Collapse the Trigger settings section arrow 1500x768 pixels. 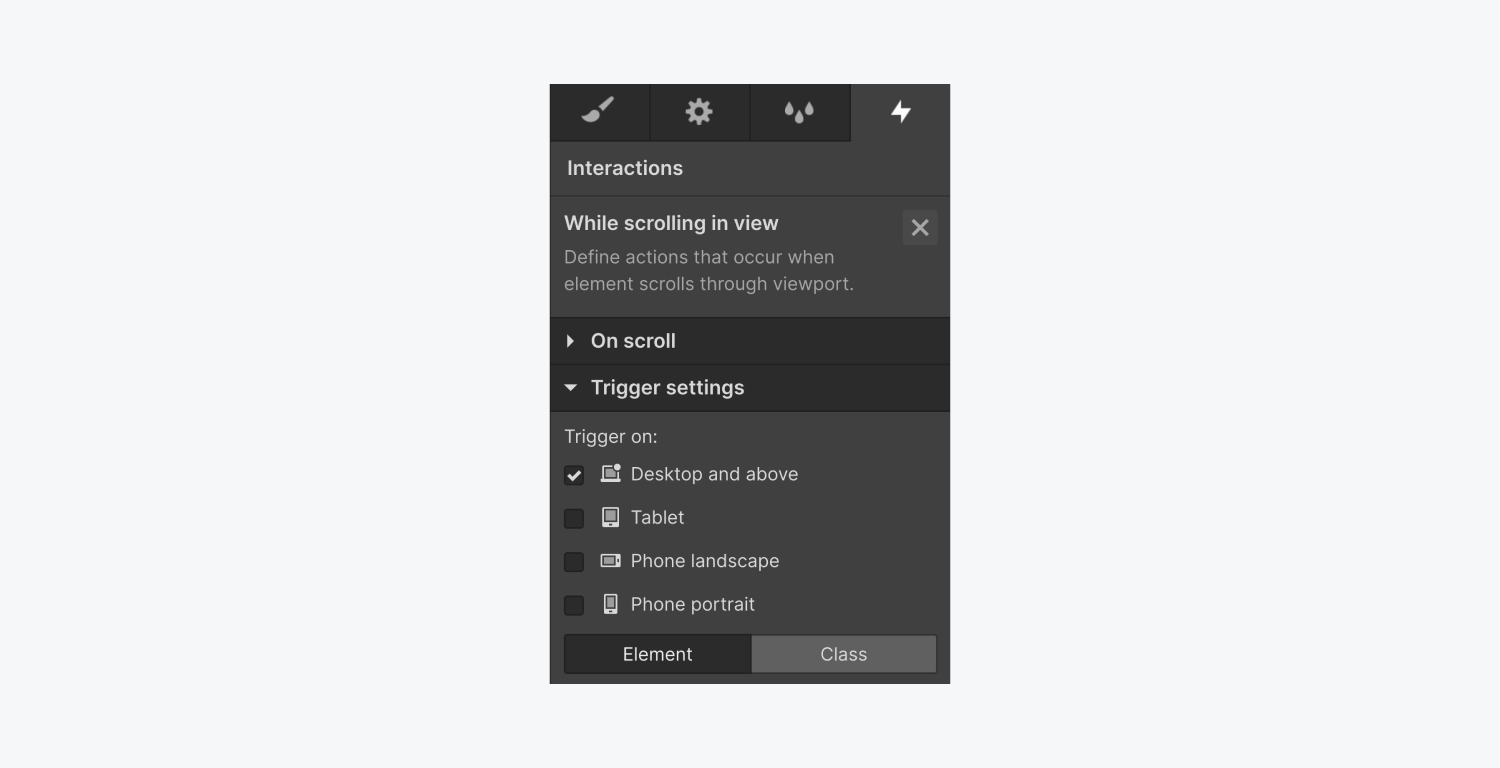pyautogui.click(x=570, y=388)
